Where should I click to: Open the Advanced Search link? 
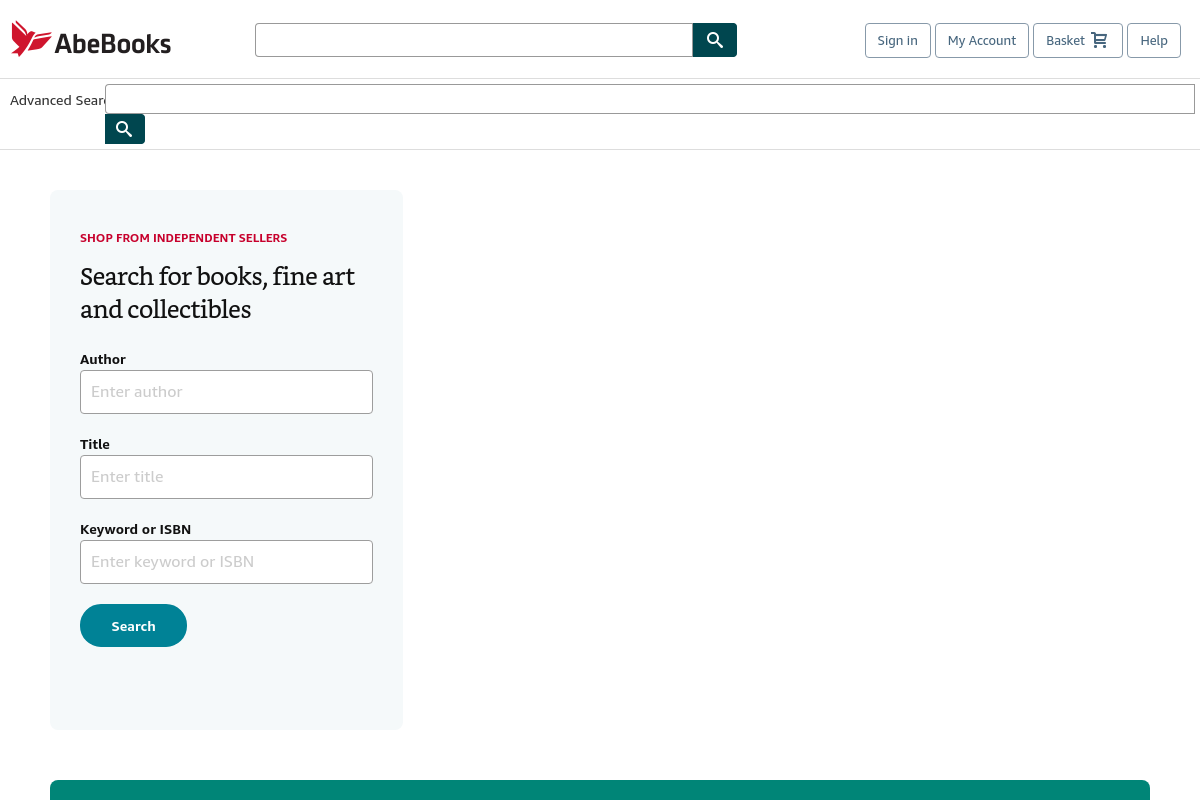[x=57, y=100]
